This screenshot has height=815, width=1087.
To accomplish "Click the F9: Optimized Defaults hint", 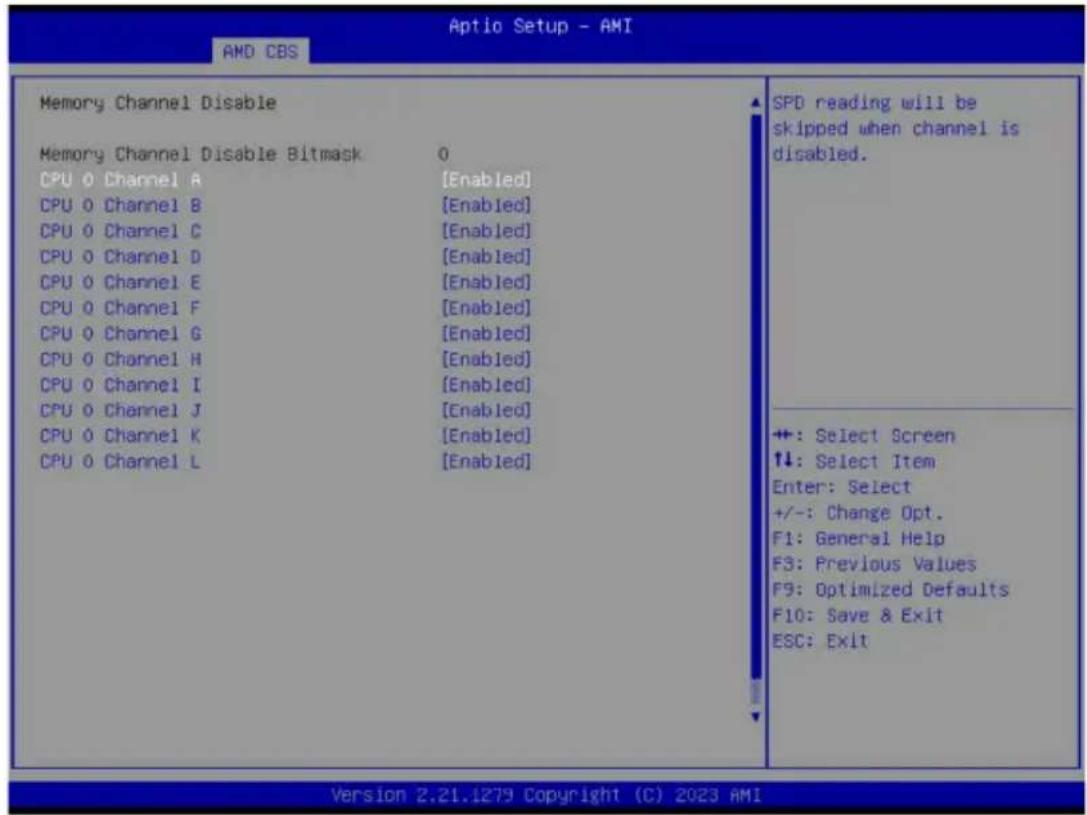I will click(891, 590).
